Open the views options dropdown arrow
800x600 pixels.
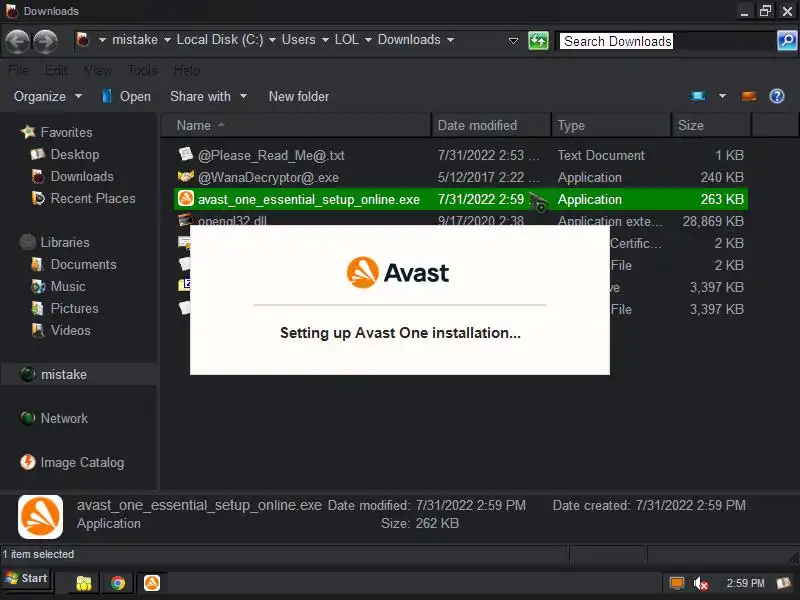coord(722,96)
